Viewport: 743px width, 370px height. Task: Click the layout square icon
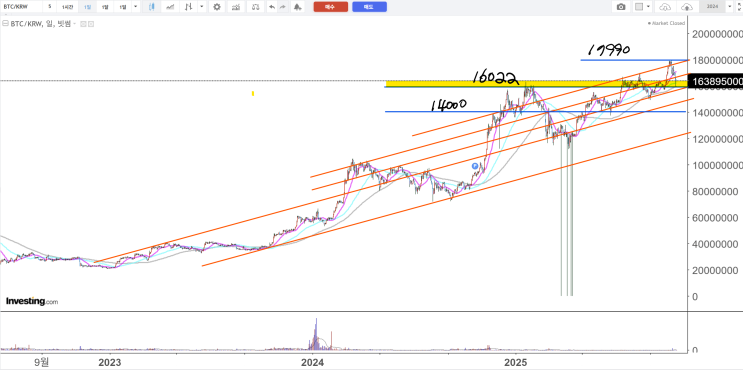[638, 7]
